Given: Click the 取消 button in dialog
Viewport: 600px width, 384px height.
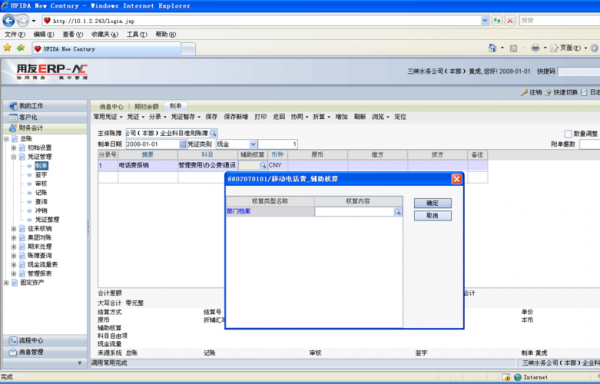Looking at the screenshot, I should point(432,216).
